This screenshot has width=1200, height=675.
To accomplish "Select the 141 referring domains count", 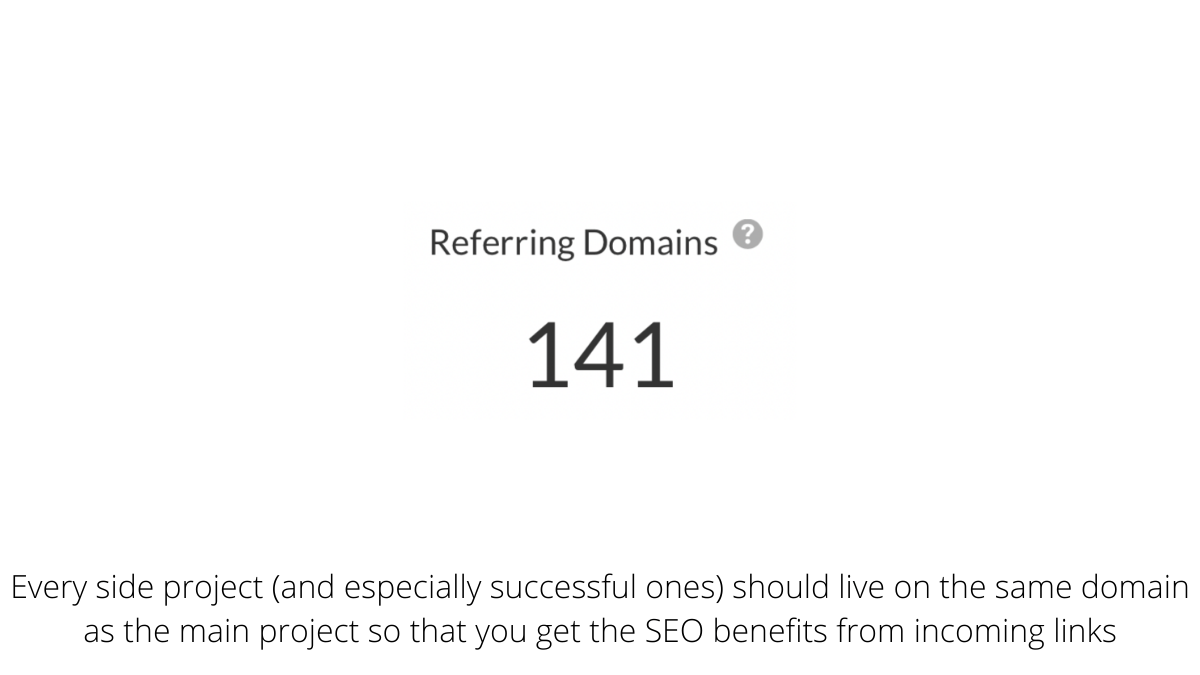I will pyautogui.click(x=600, y=356).
